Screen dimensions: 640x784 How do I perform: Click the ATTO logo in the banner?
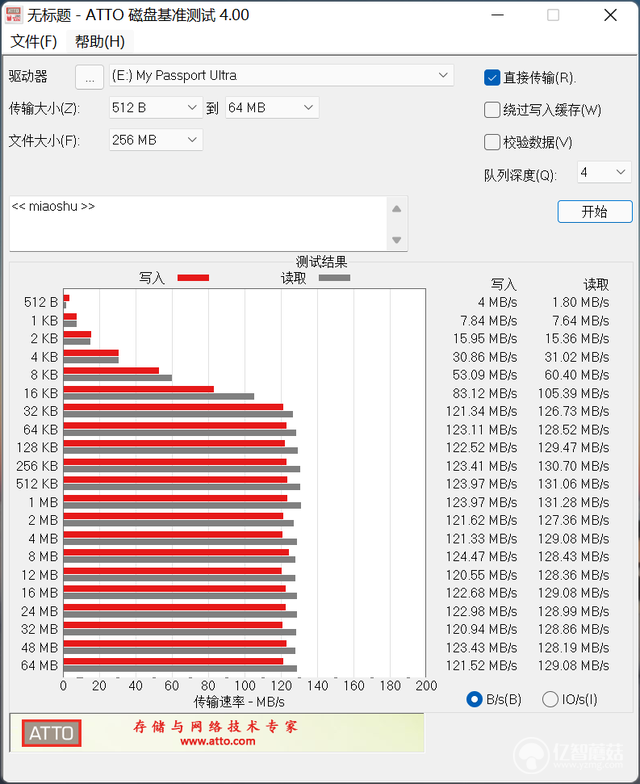pos(51,733)
